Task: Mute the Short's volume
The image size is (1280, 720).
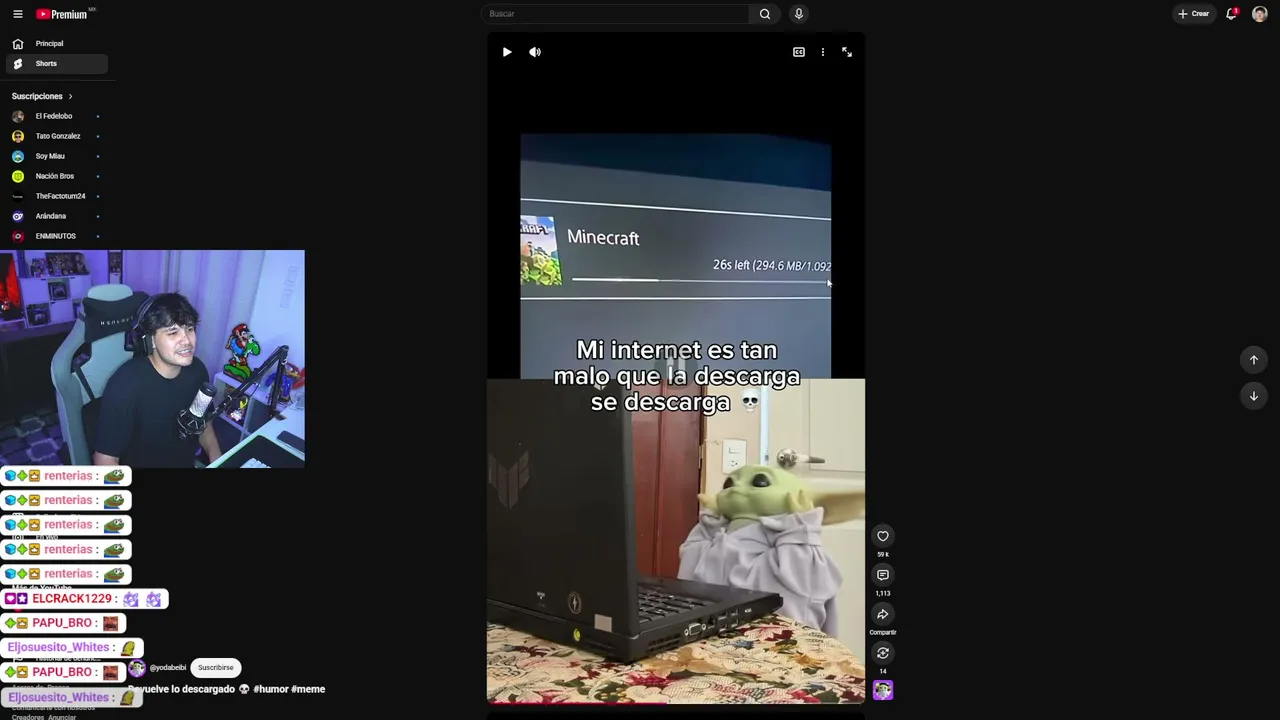Action: [535, 52]
